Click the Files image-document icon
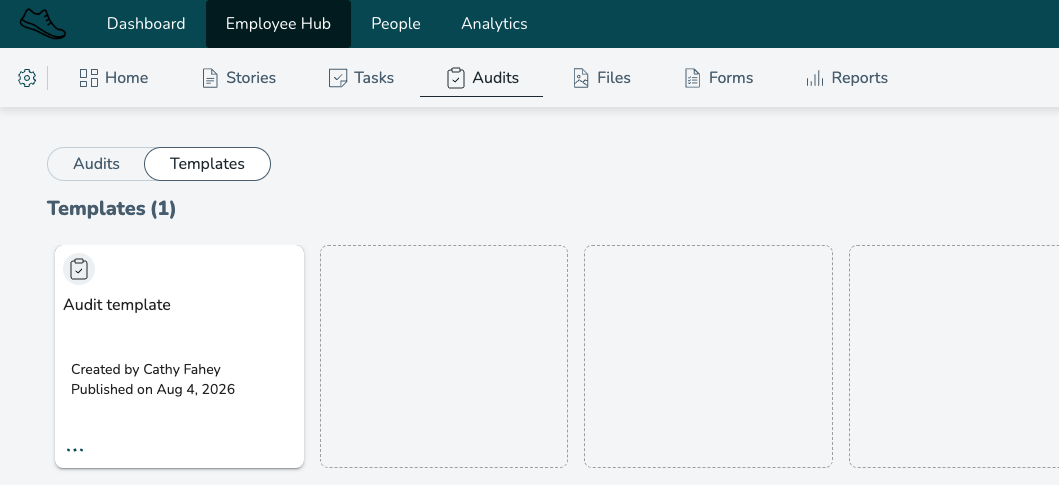This screenshot has width=1059, height=485. pos(581,78)
